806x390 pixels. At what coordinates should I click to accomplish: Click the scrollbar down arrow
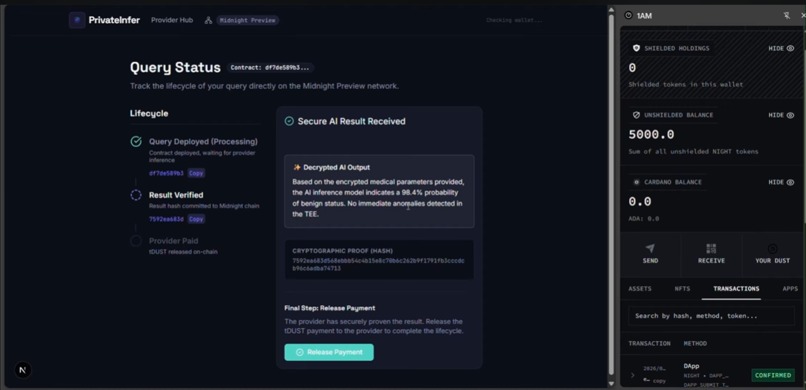point(611,383)
